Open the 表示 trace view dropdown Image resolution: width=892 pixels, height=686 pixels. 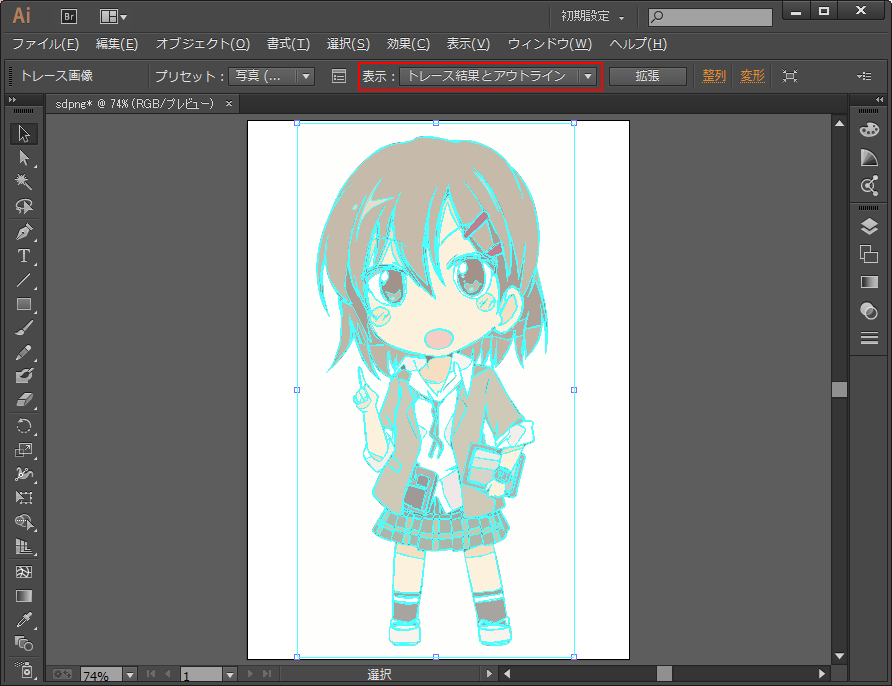coord(589,76)
